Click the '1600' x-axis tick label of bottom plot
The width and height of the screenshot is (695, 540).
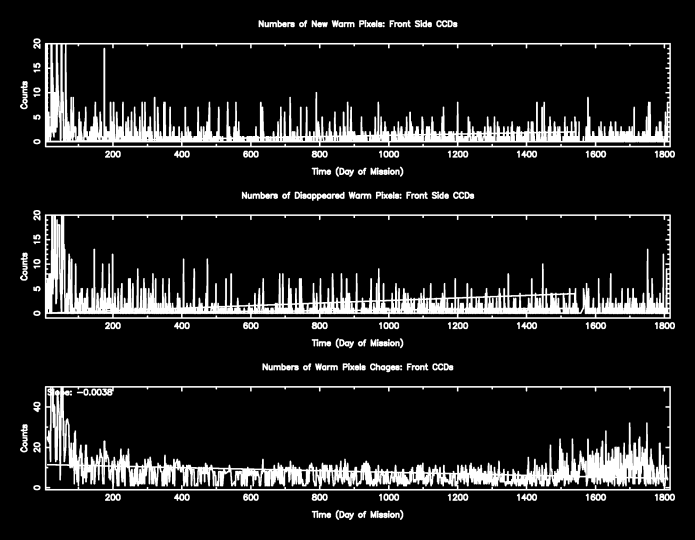click(x=595, y=497)
